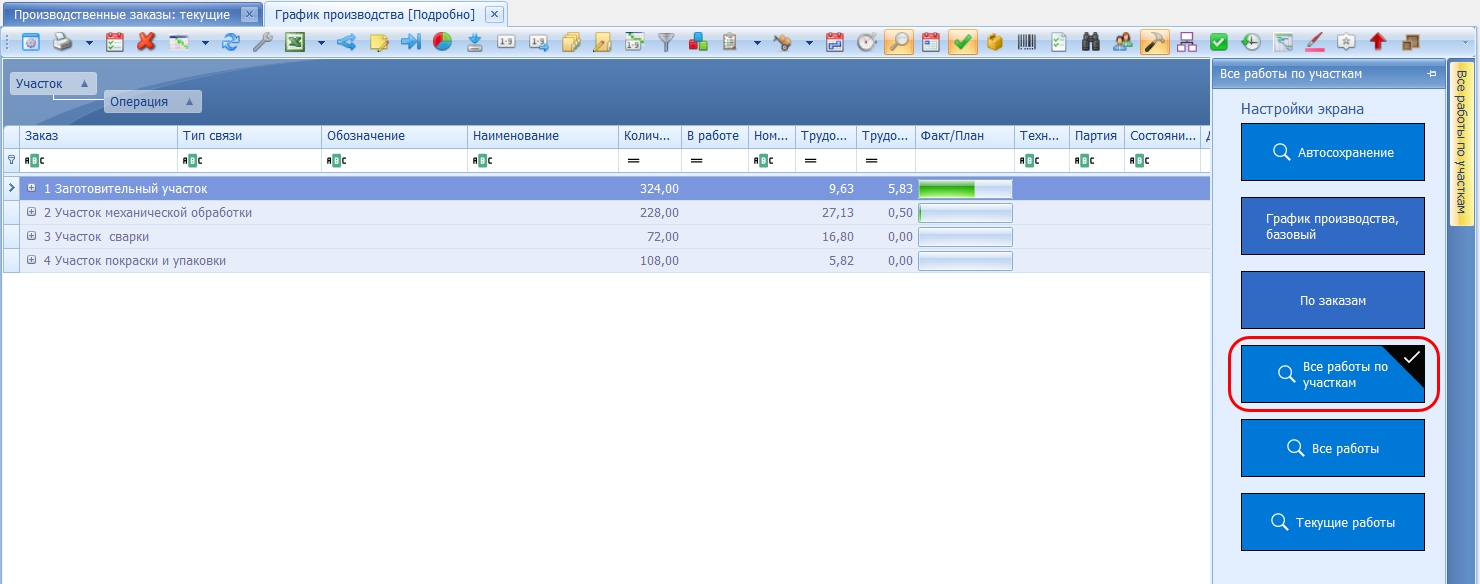Click the Наименование filter input field
1480x584 pixels.
[543, 160]
